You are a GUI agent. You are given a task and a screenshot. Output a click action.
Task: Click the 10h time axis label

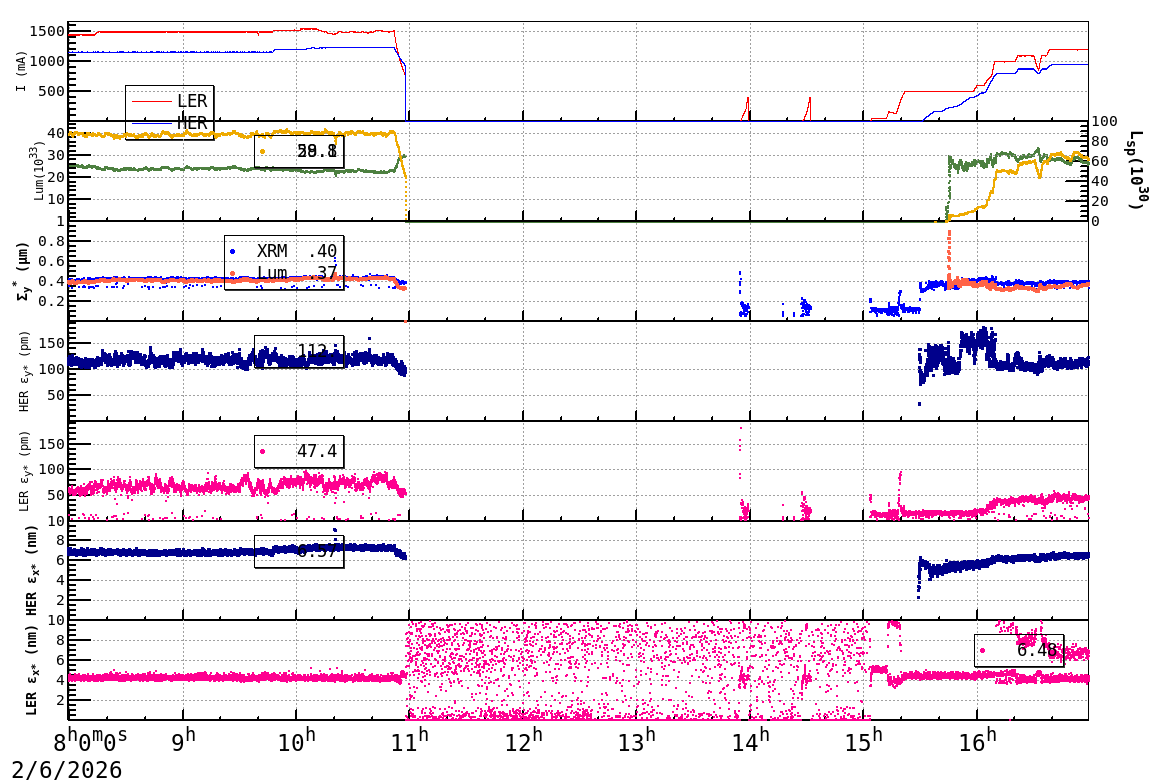click(x=296, y=741)
